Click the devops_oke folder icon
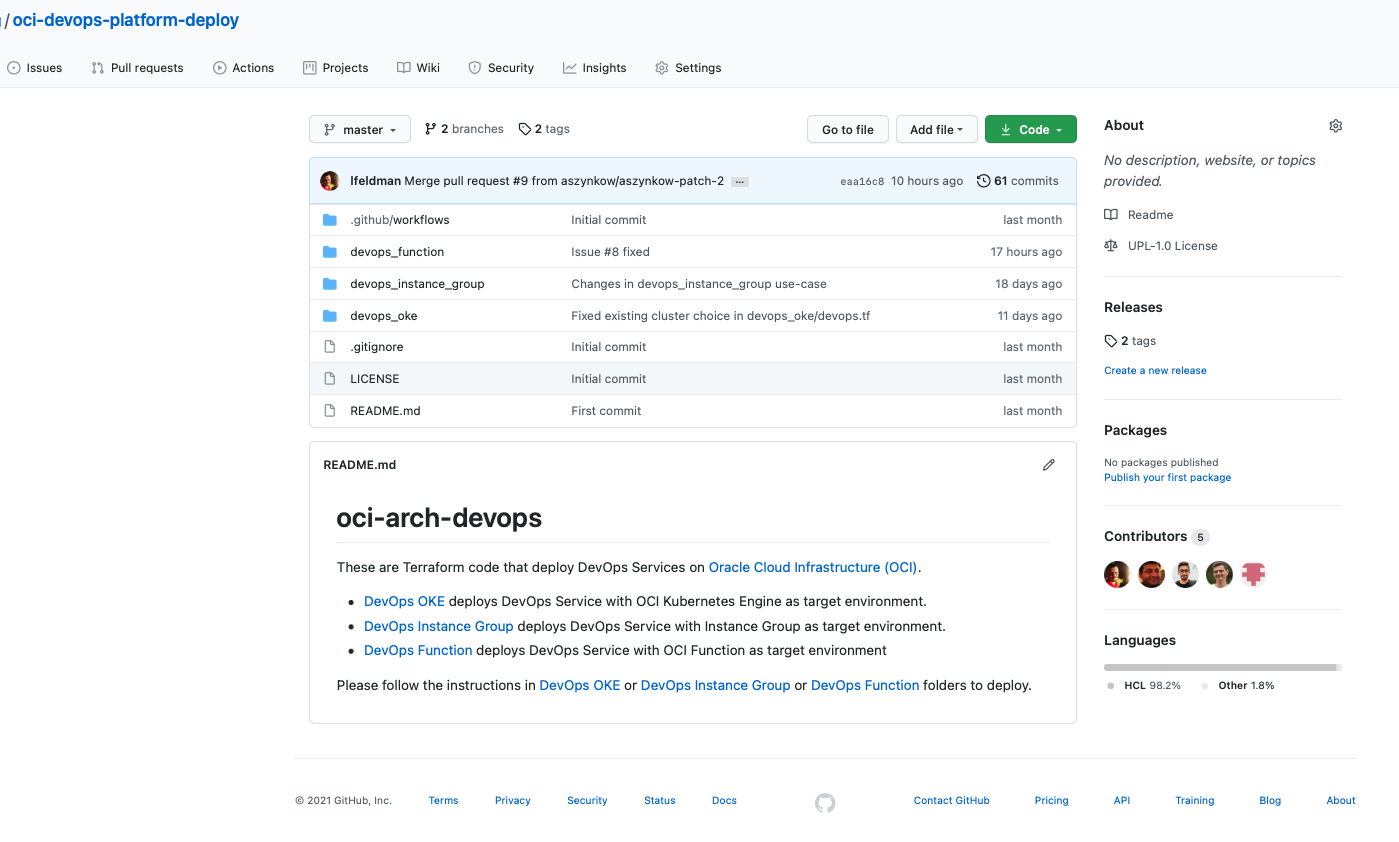Screen dimensions: 1399x842 tap(330, 316)
